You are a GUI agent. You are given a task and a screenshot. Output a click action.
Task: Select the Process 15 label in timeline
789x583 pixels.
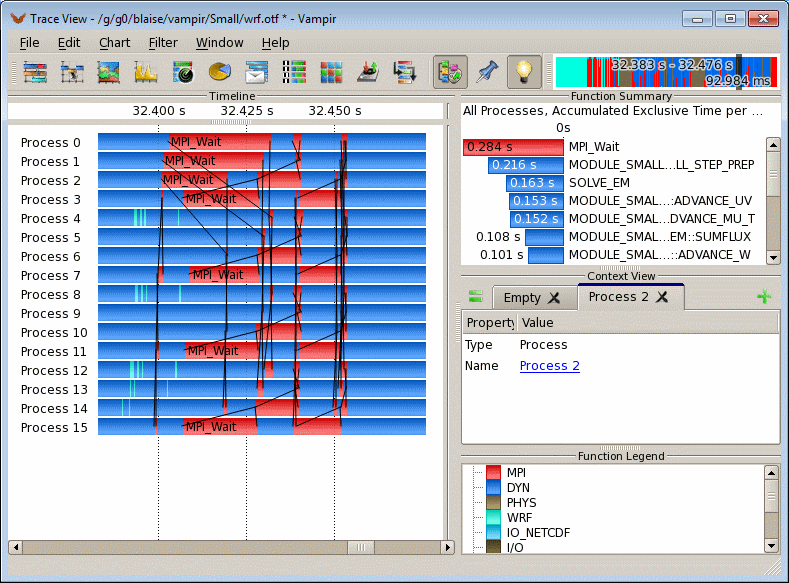coord(54,428)
